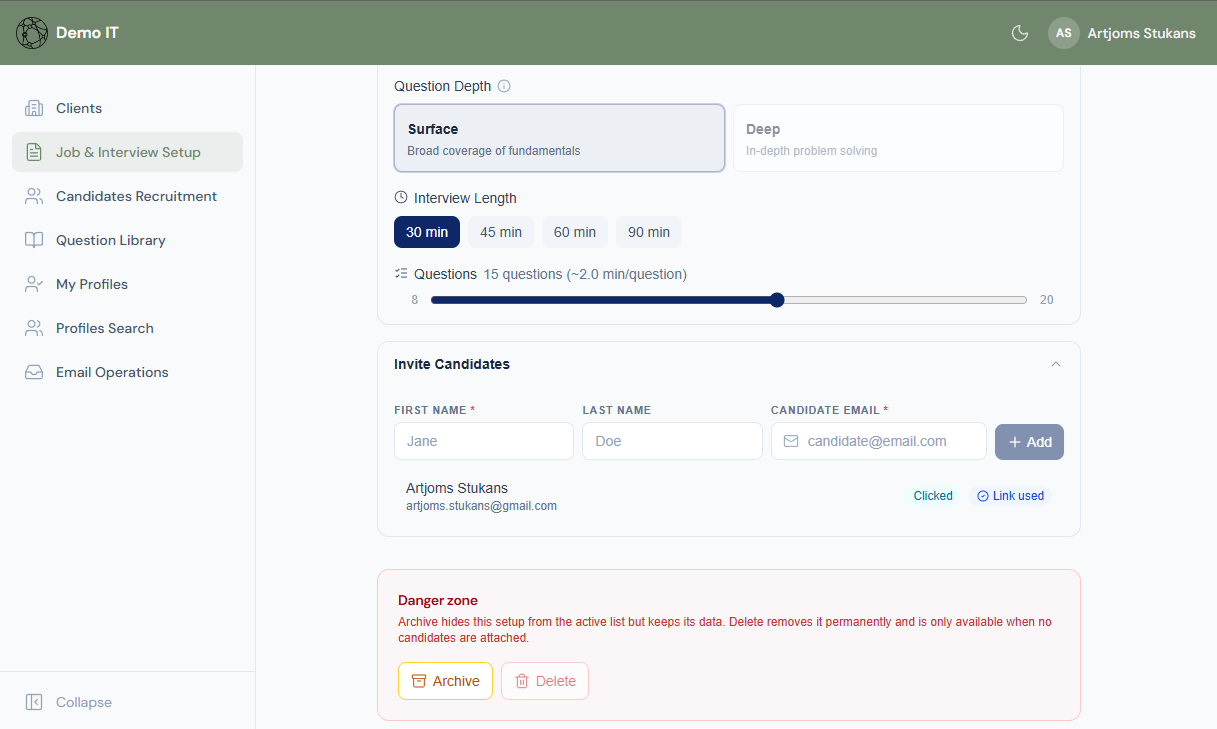Go to Candidates Recruitment
1217x729 pixels.
(128, 196)
